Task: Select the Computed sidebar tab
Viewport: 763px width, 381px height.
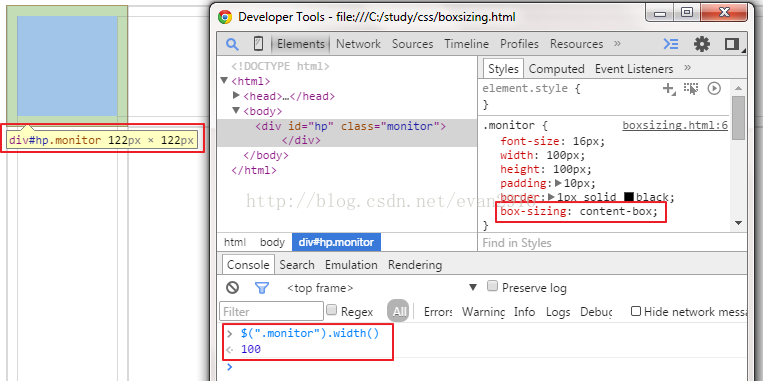Action: (x=557, y=69)
